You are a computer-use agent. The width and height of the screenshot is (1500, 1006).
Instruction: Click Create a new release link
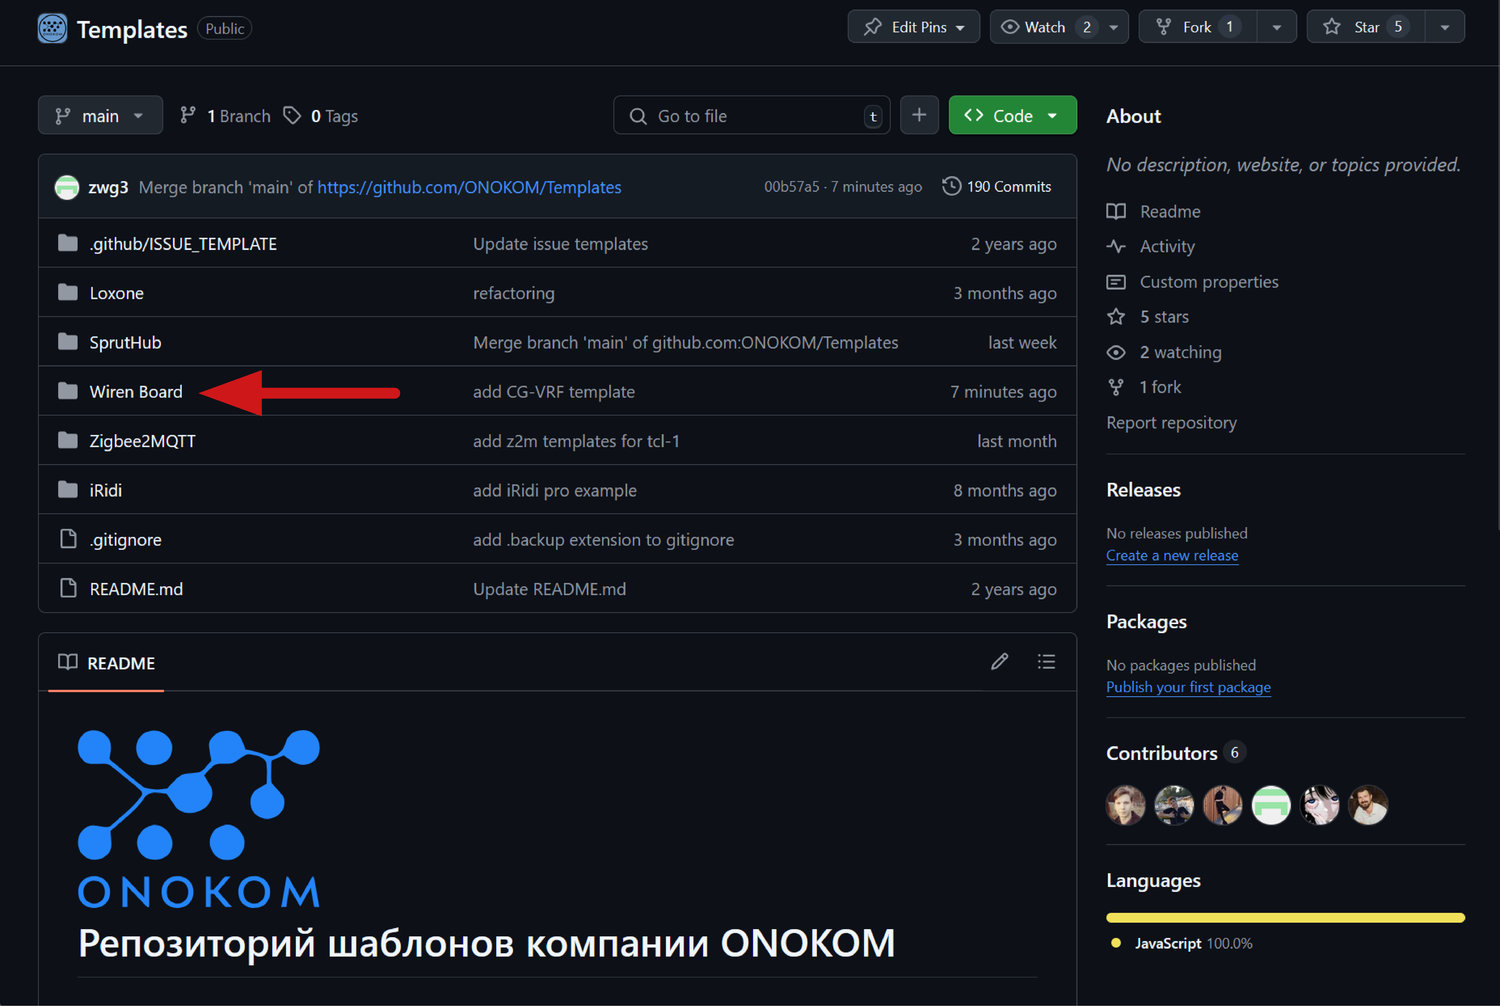point(1172,556)
